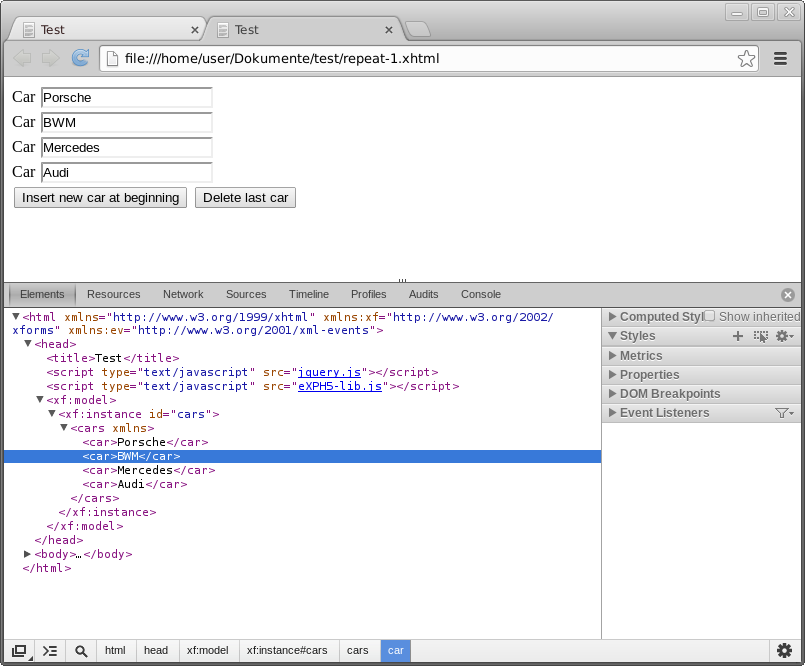Collapse the html root node
This screenshot has height=666, width=805.
(16, 316)
